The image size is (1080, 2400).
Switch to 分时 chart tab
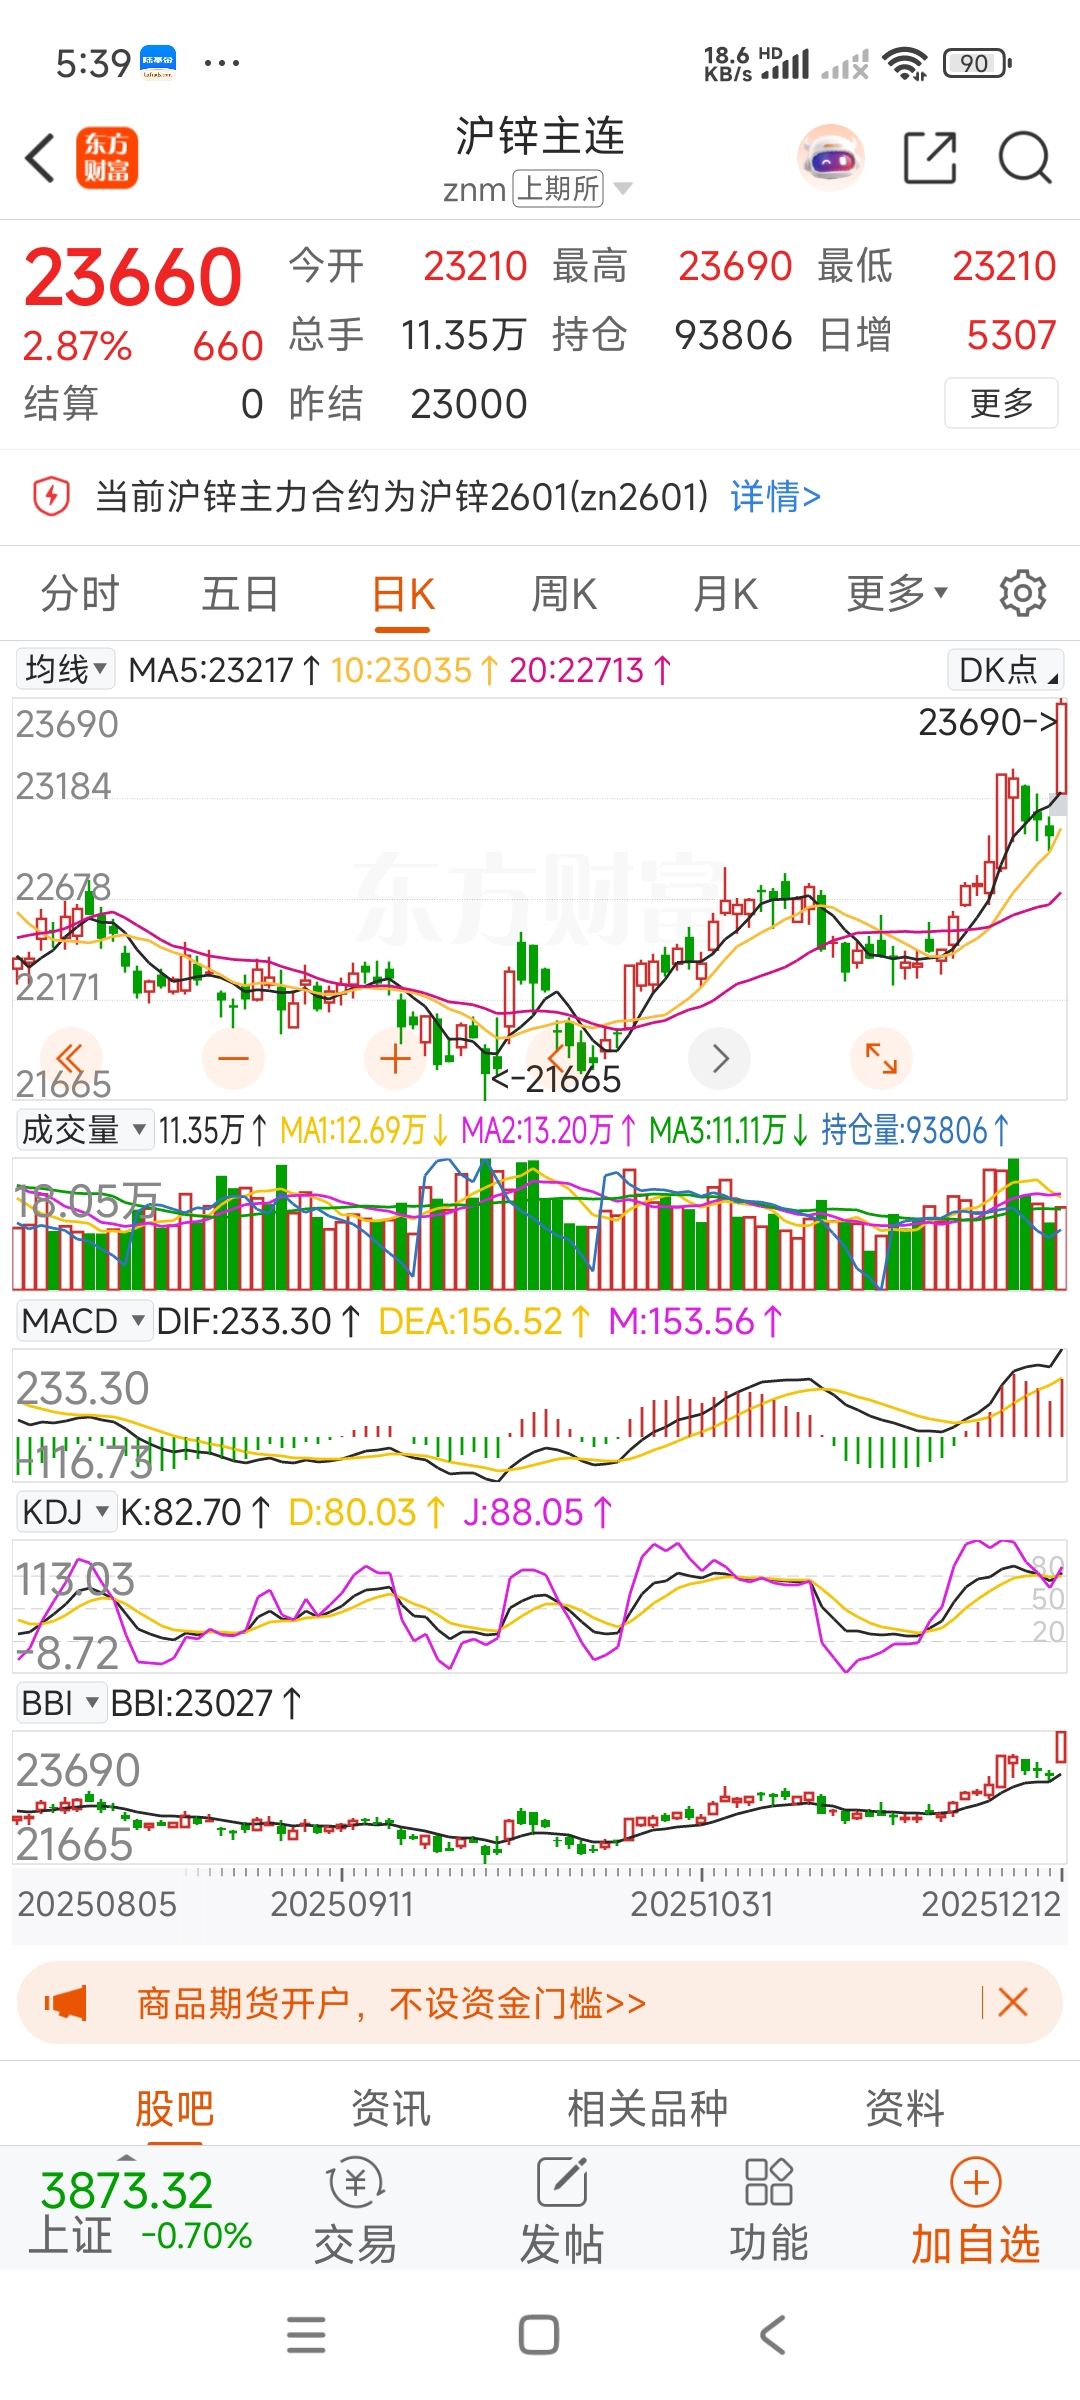click(80, 593)
